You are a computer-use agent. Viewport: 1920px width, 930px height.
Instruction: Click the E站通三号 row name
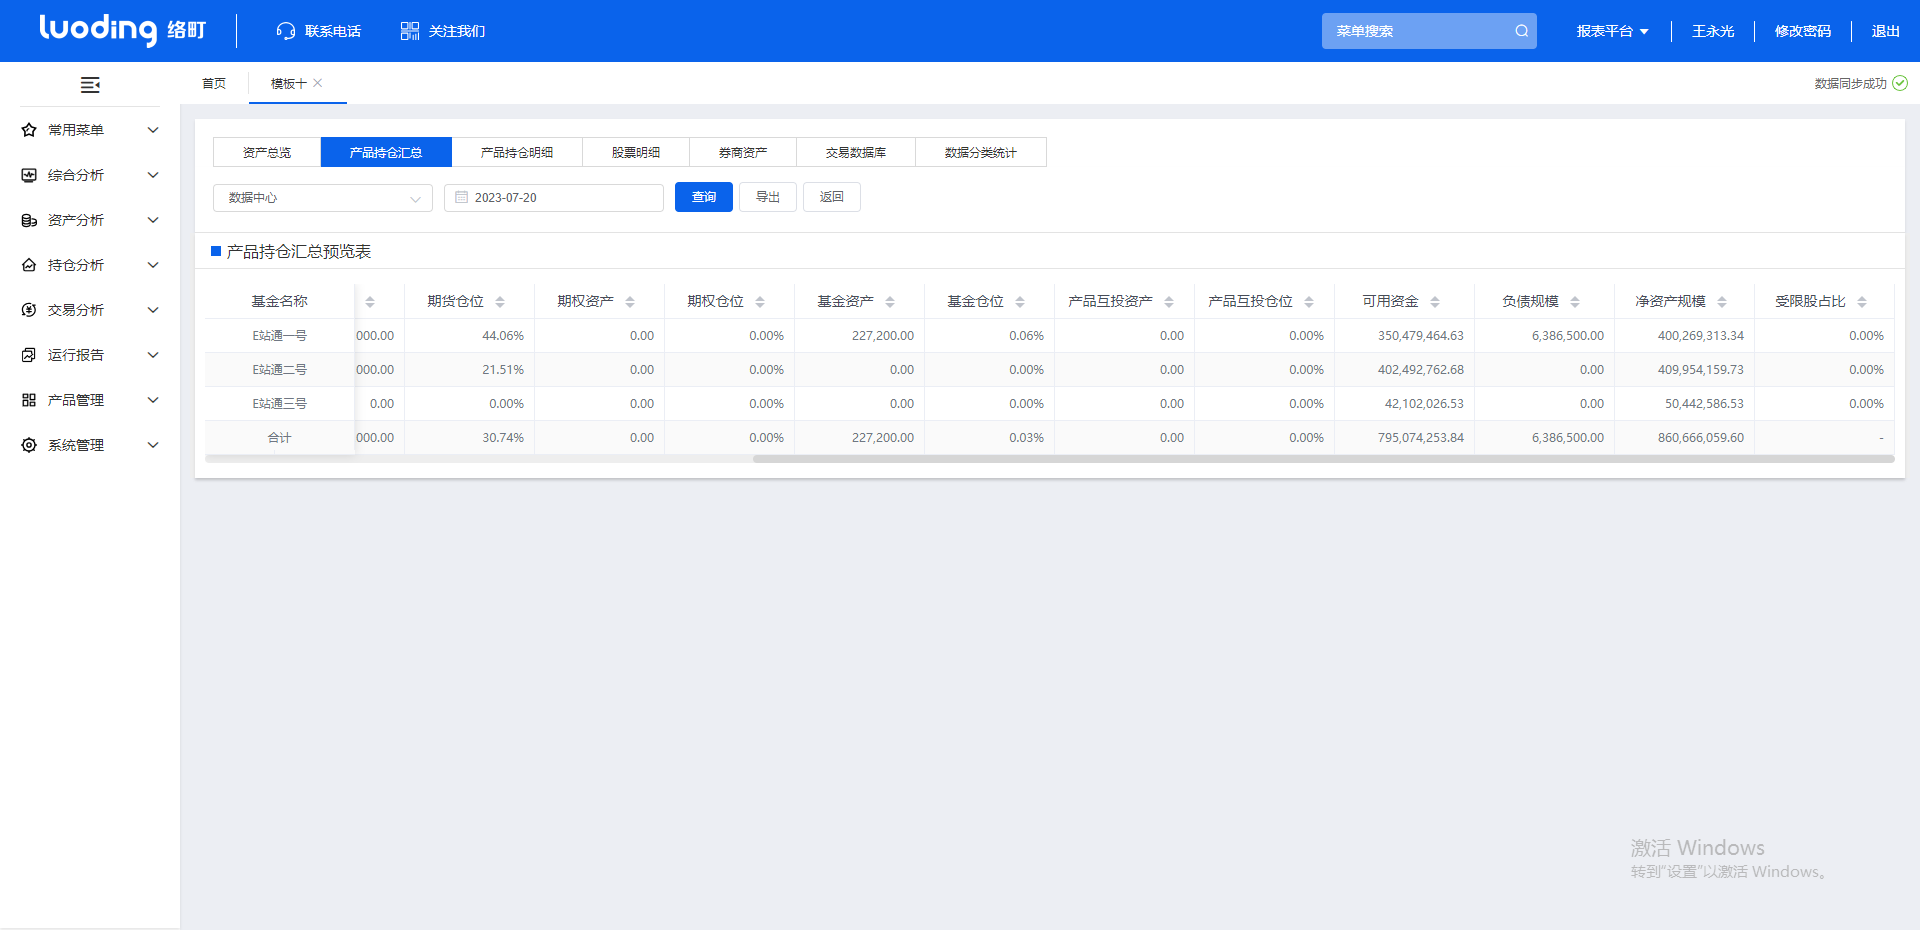pyautogui.click(x=280, y=404)
